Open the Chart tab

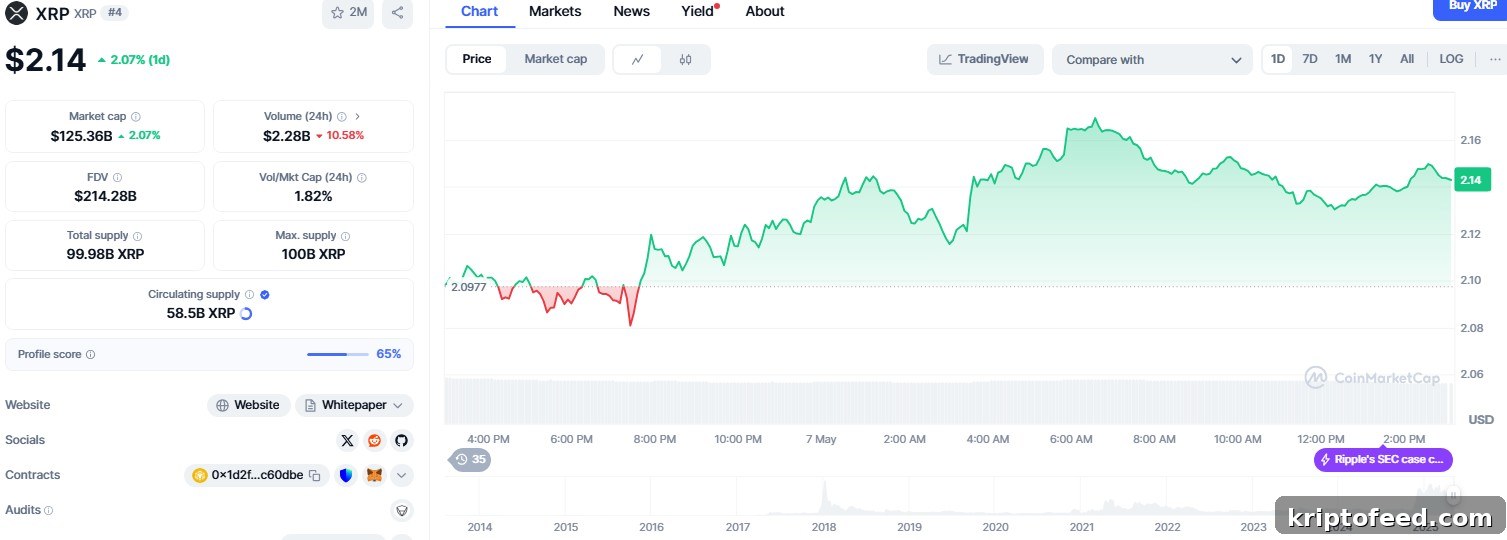coord(479,11)
